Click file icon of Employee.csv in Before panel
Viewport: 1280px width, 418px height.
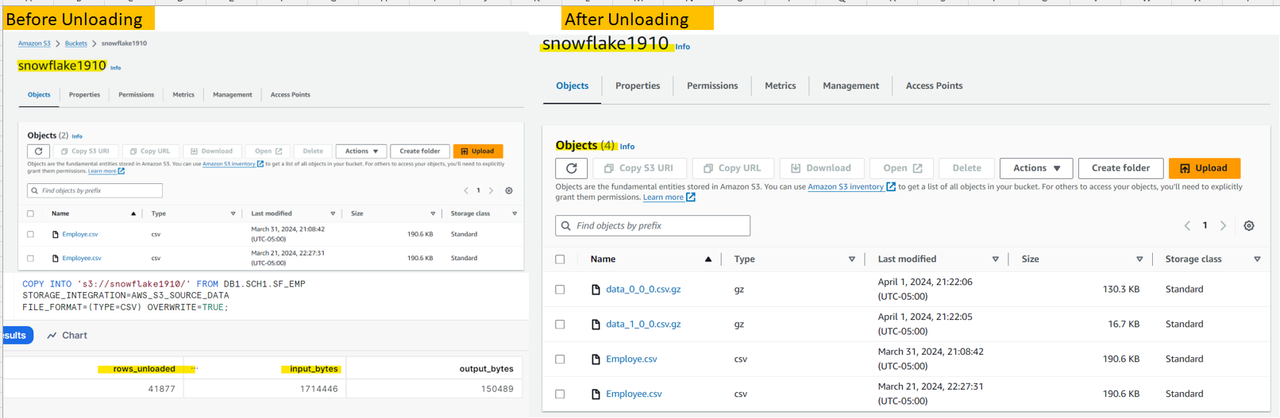[x=56, y=258]
